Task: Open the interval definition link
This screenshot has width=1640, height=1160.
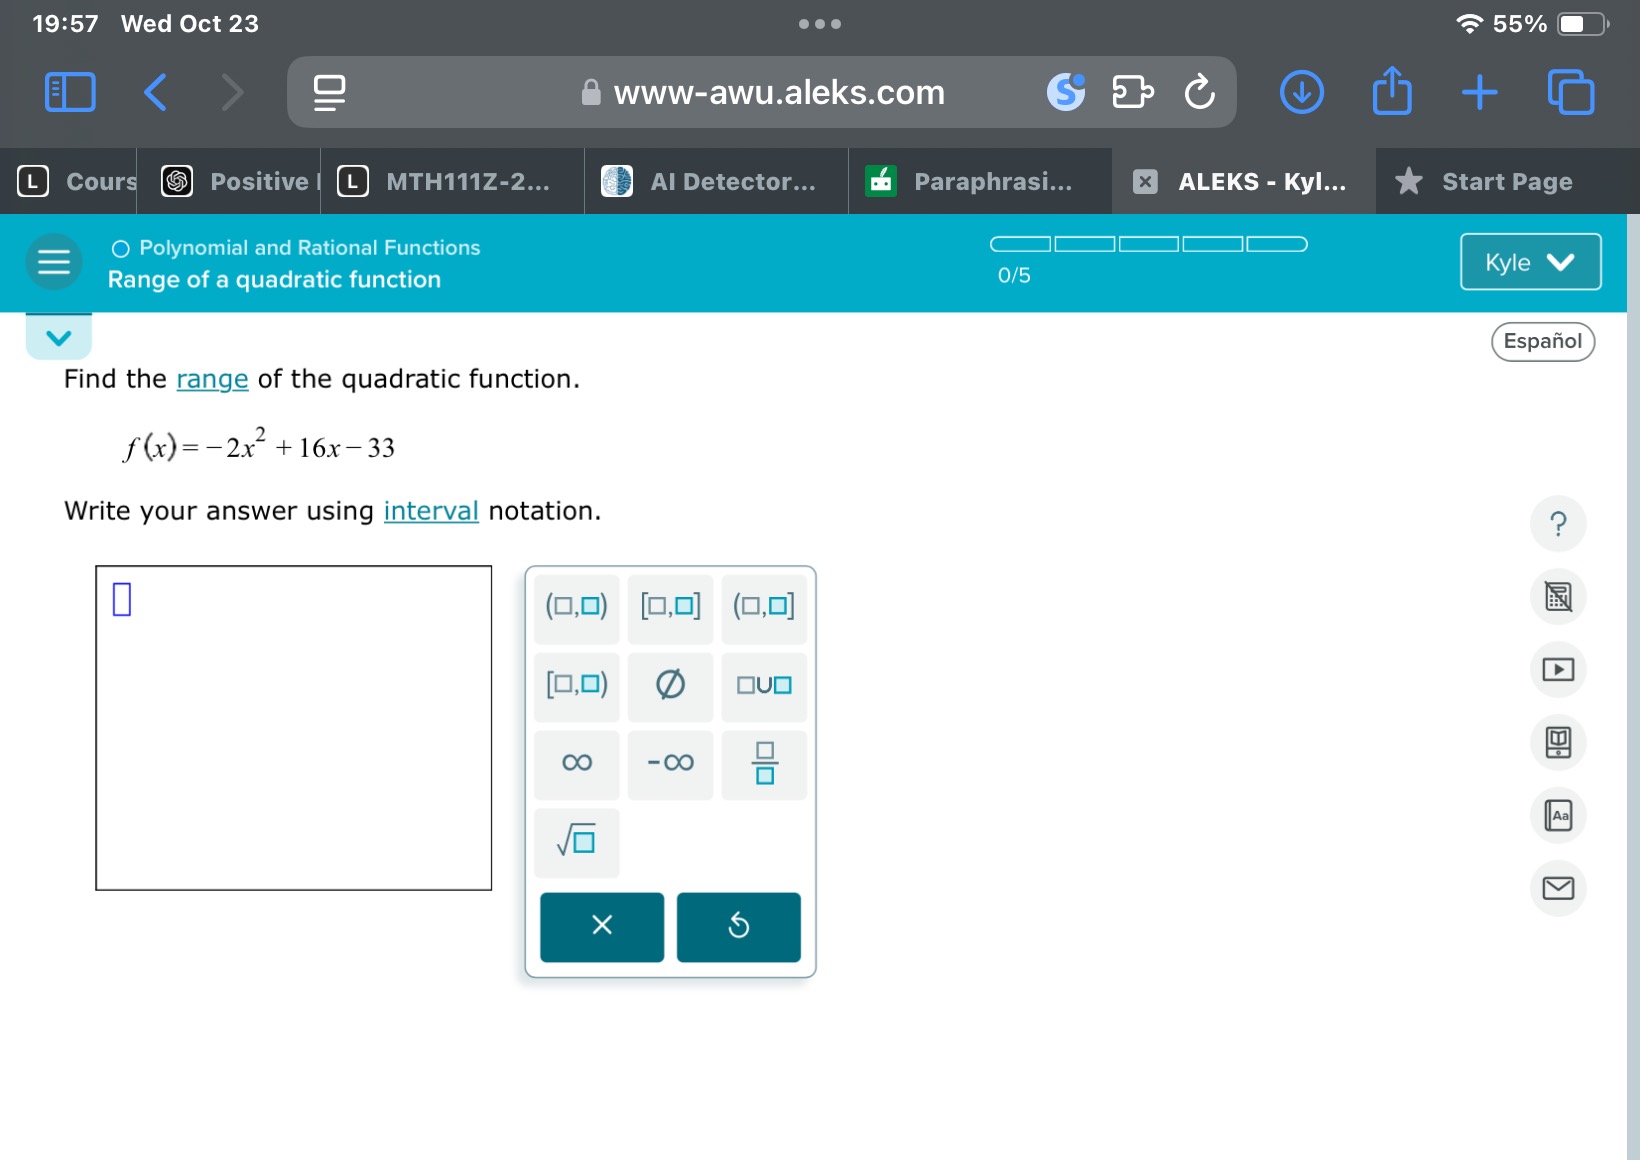Action: pyautogui.click(x=431, y=511)
